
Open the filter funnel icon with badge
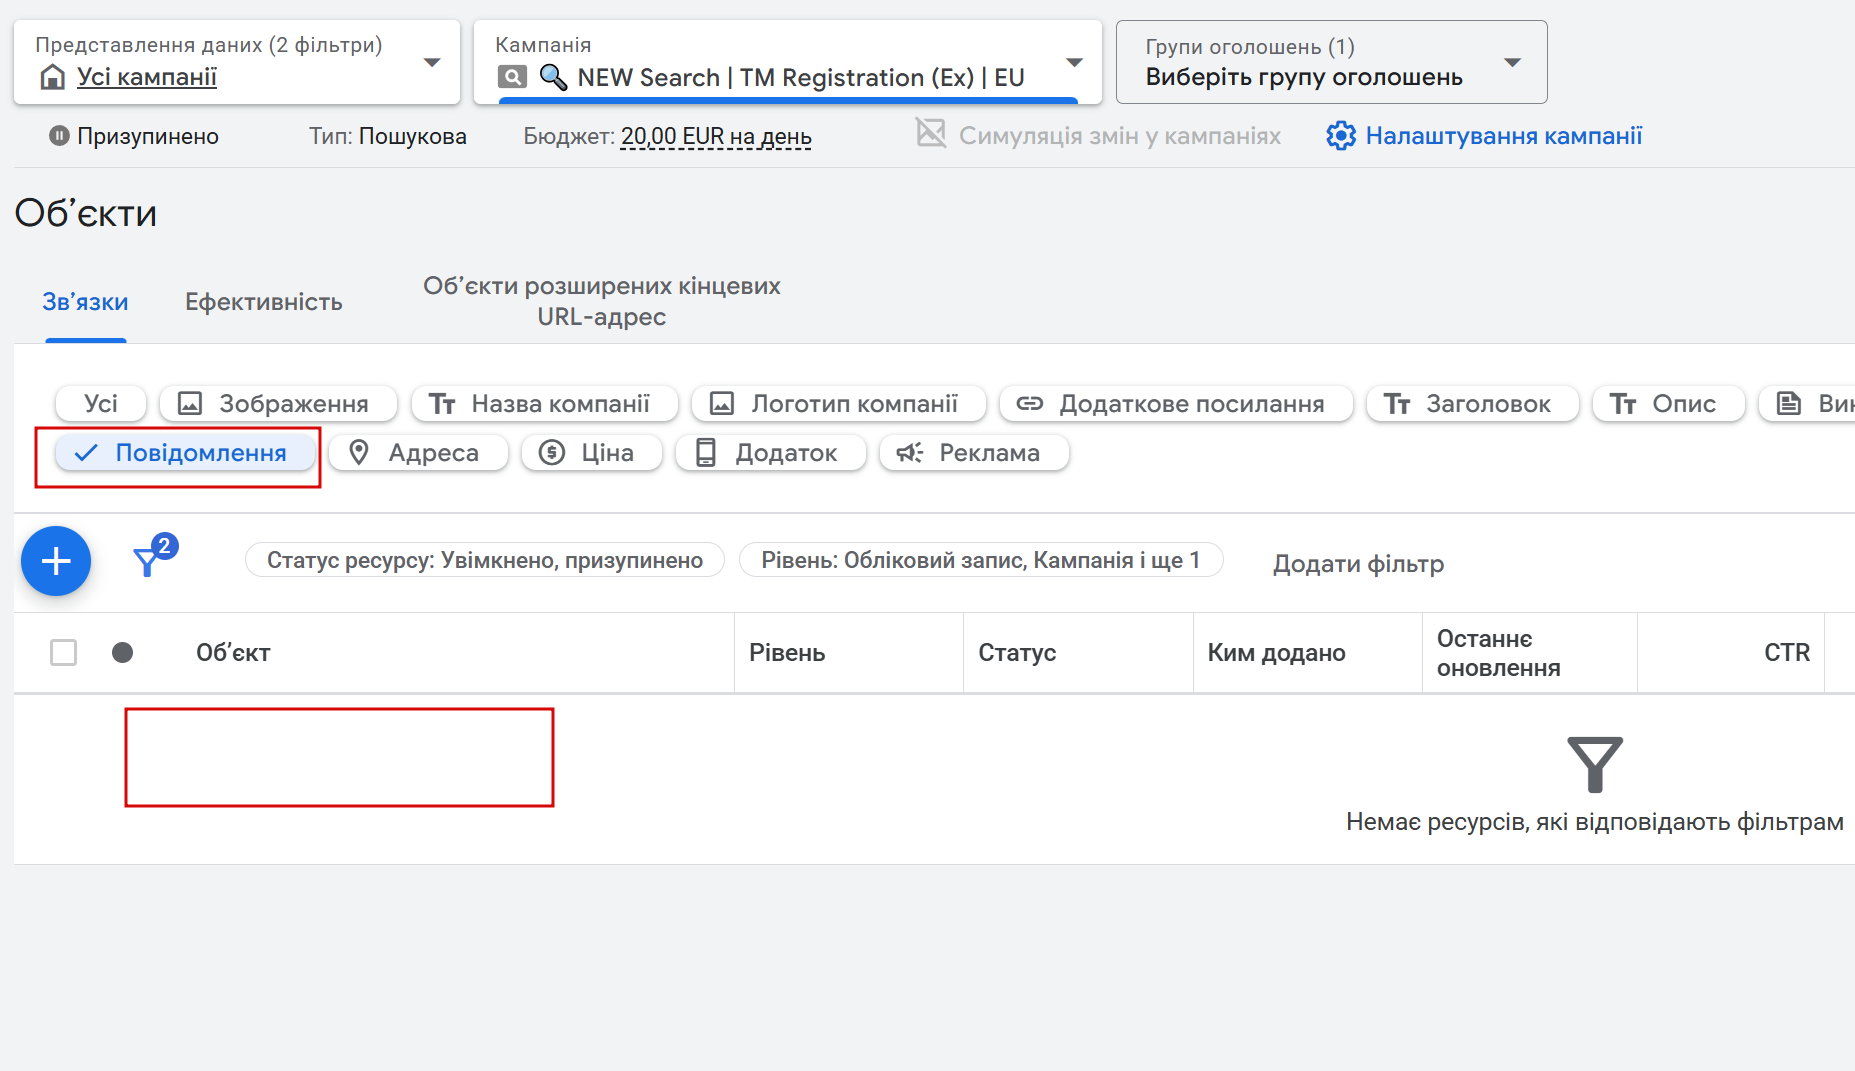pyautogui.click(x=148, y=560)
